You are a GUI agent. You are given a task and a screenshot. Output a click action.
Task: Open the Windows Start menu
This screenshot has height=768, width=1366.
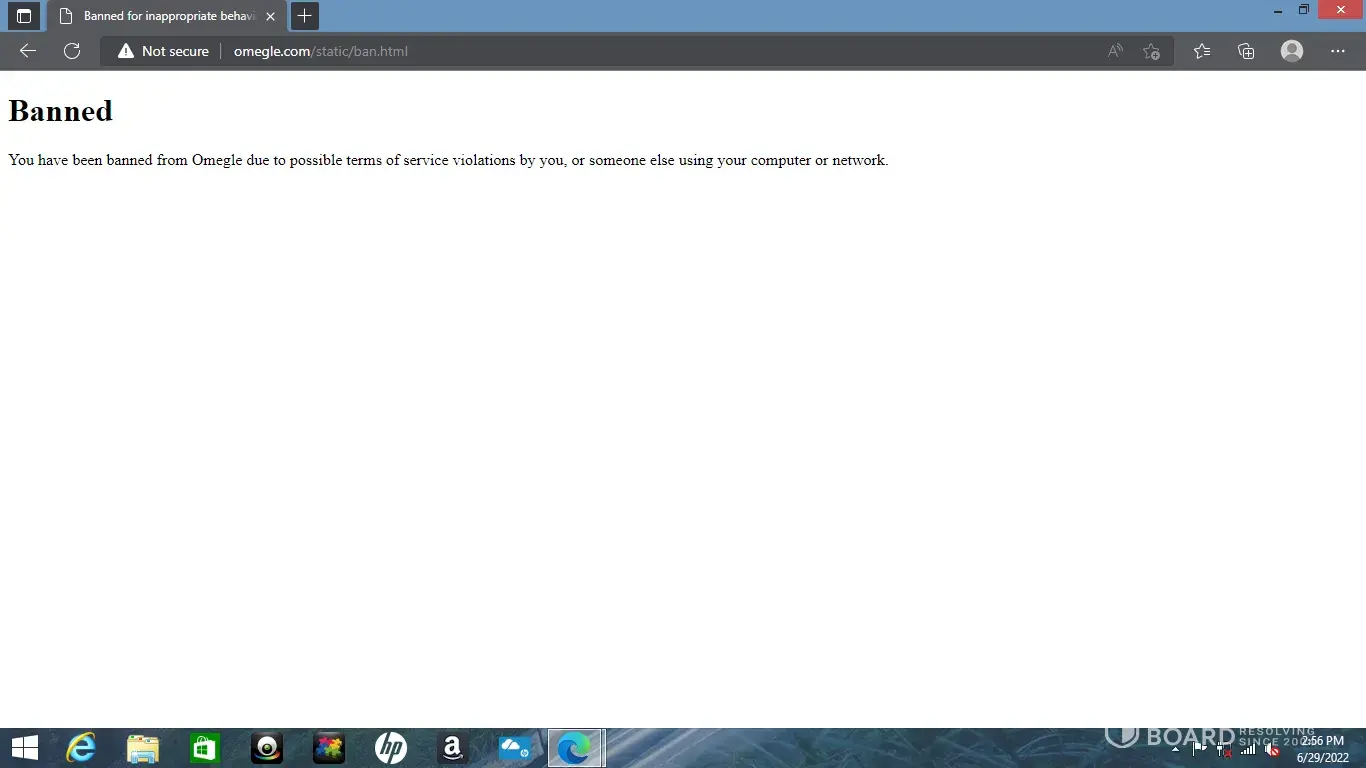click(24, 748)
